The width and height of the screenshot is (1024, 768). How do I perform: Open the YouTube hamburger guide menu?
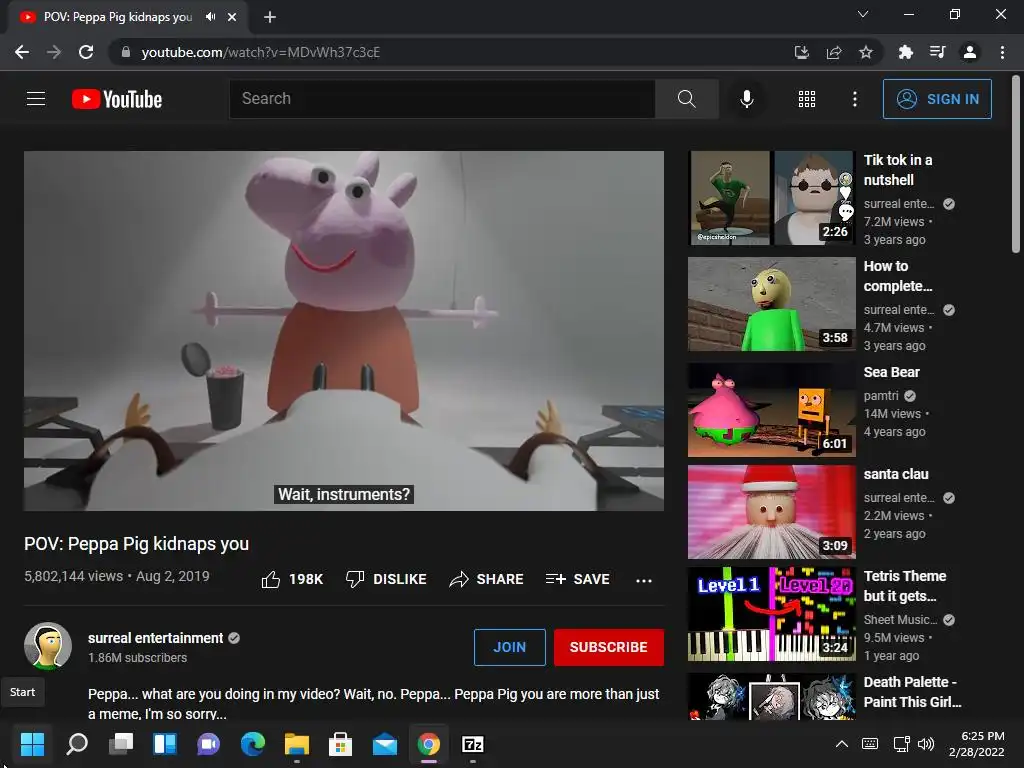click(36, 99)
